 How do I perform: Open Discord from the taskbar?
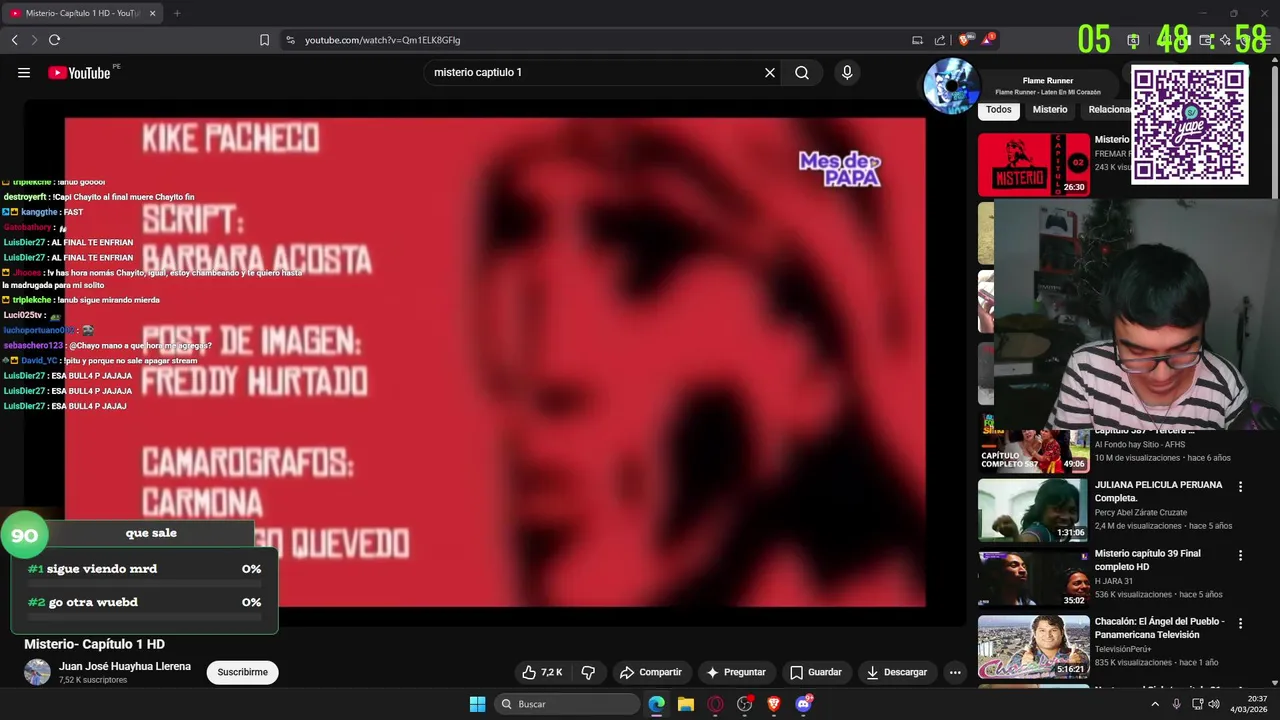803,704
